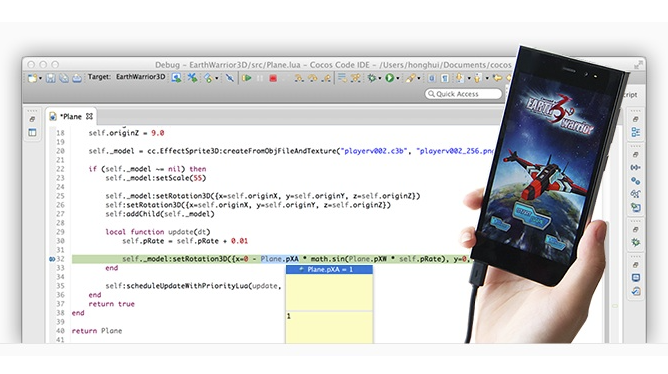Expand the next annotation dropdown arrow
This screenshot has height=374, width=668.
tap(469, 78)
